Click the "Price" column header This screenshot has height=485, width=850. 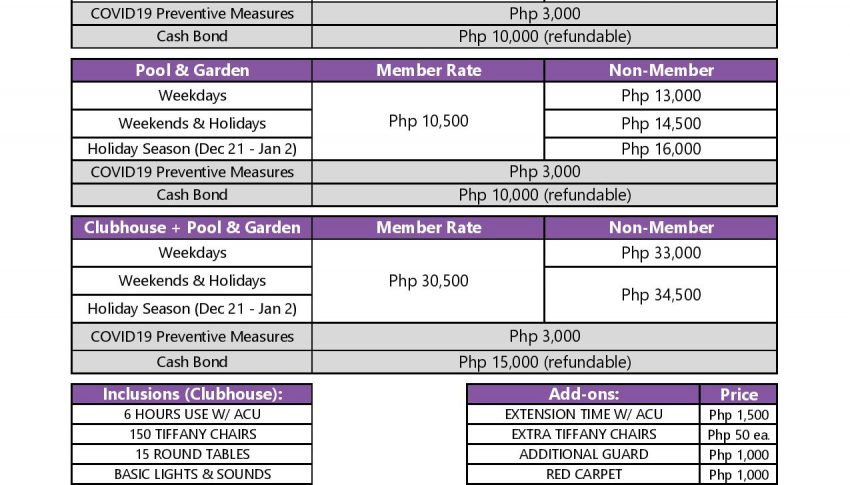(739, 394)
